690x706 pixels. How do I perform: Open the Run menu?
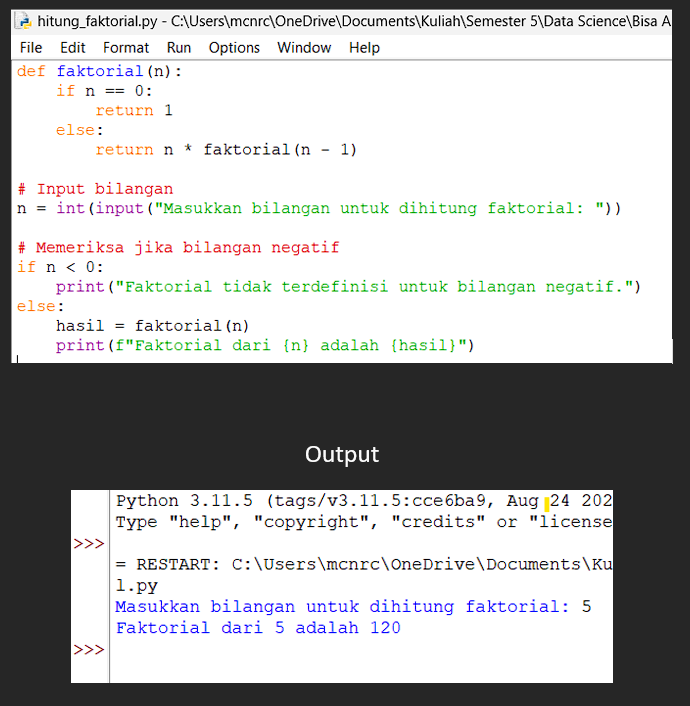pyautogui.click(x=179, y=47)
